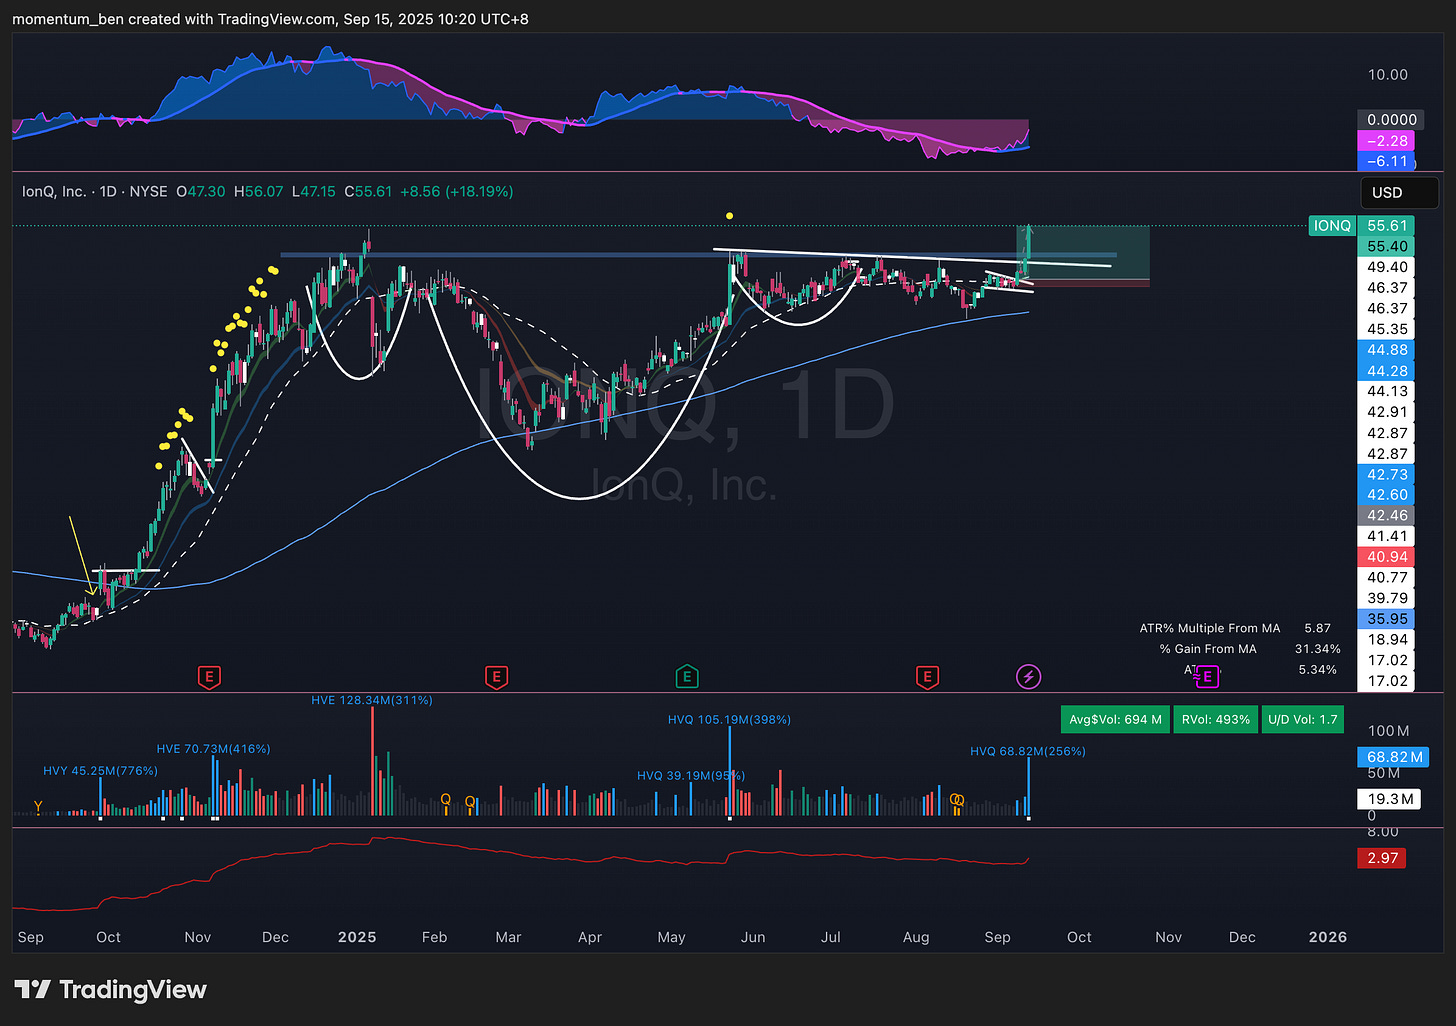Click the C55.61 close value

[368, 191]
